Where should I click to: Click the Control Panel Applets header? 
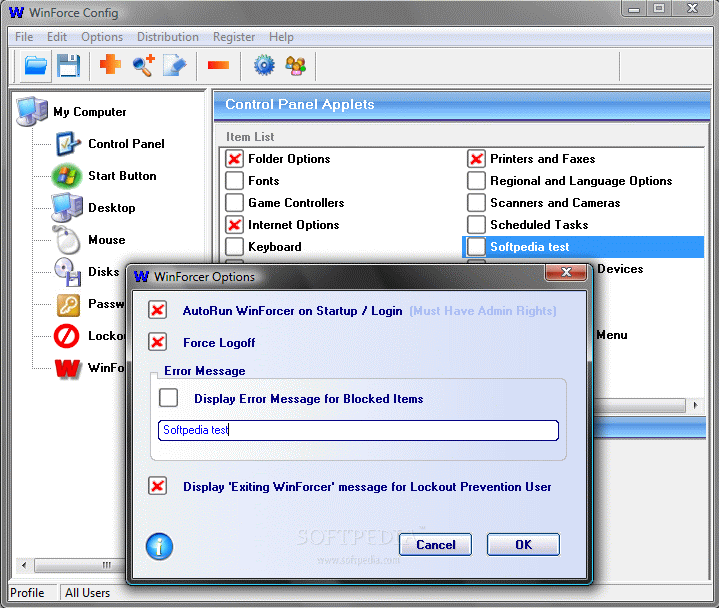[462, 105]
